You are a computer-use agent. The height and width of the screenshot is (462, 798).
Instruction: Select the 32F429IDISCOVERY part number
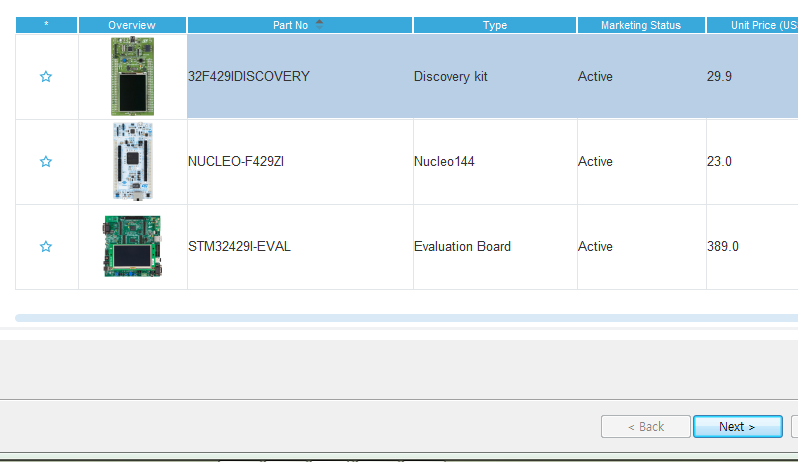[249, 76]
